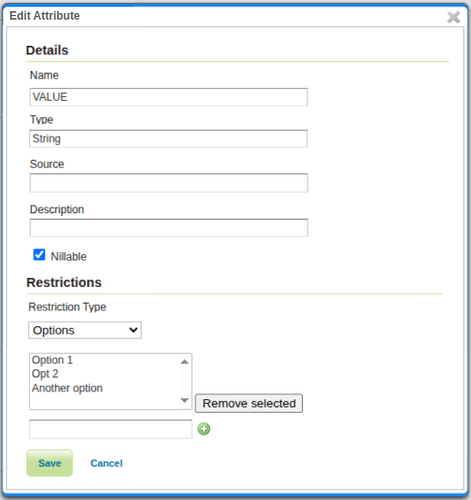
Task: Click the Edit Attribute title bar
Action: pyautogui.click(x=227, y=16)
